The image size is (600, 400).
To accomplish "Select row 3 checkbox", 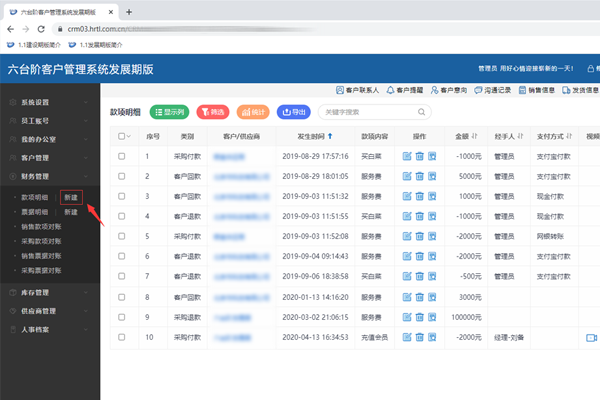I will point(121,196).
